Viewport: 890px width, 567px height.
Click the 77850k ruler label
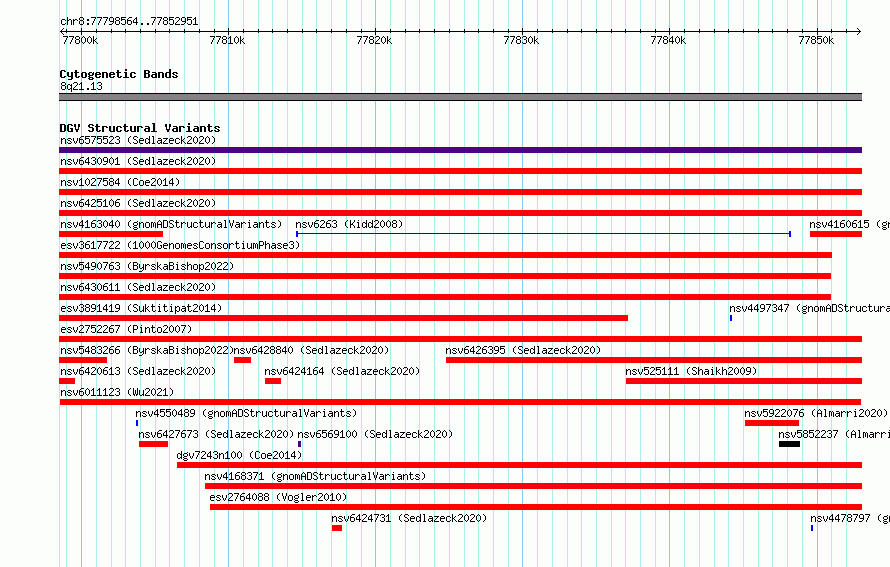pos(816,40)
